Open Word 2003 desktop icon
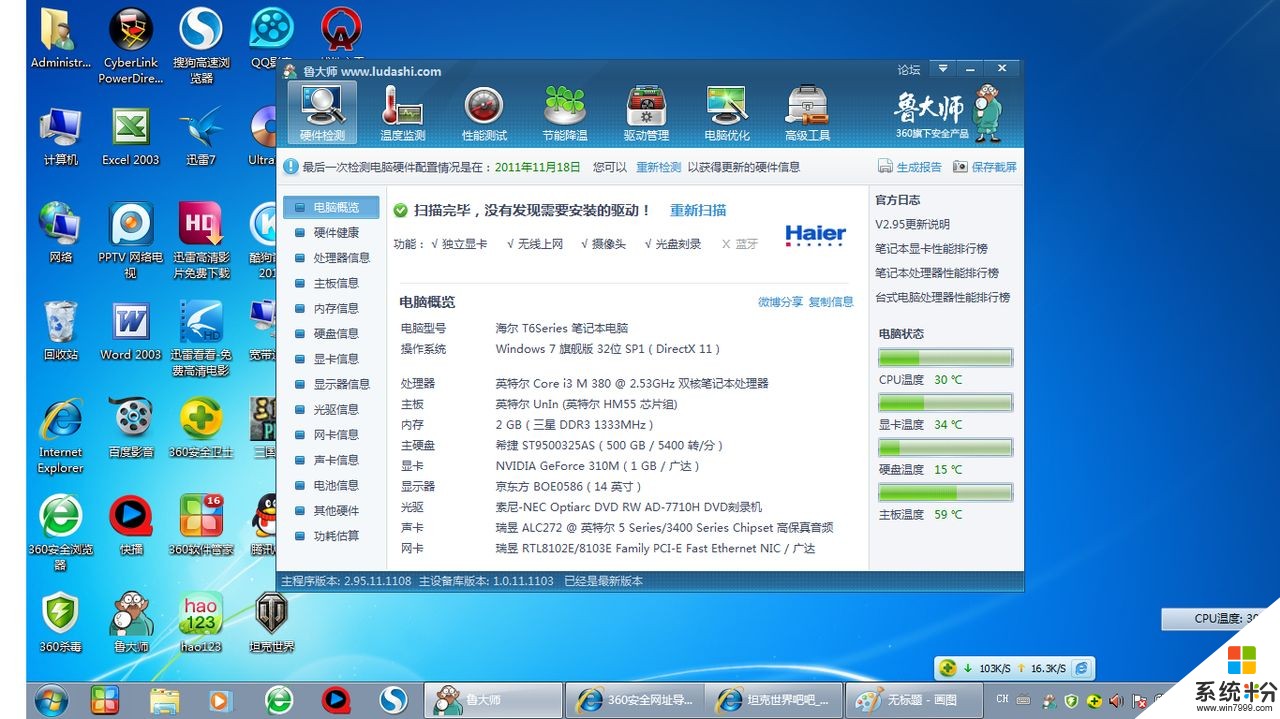Screen dimensions: 1280x719 point(130,332)
